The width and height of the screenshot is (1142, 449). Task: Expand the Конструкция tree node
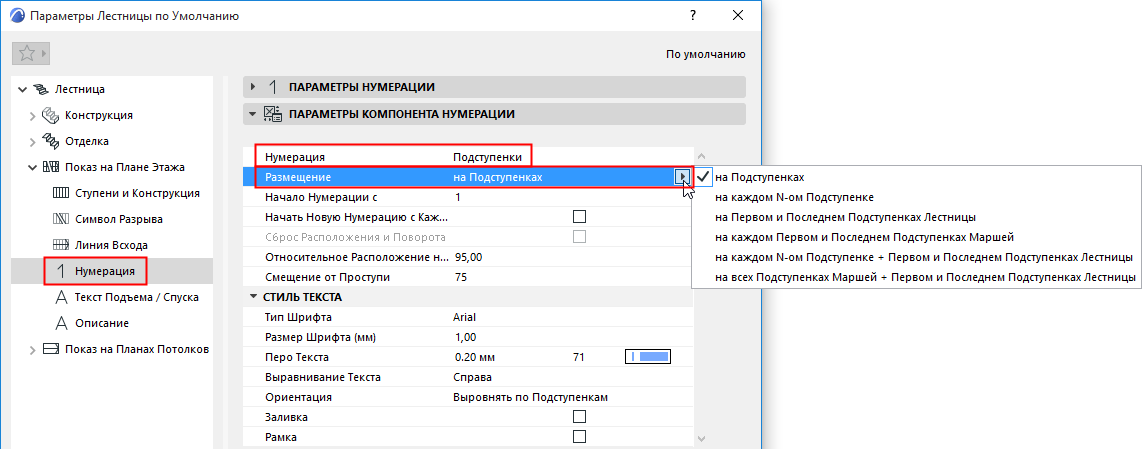point(33,116)
